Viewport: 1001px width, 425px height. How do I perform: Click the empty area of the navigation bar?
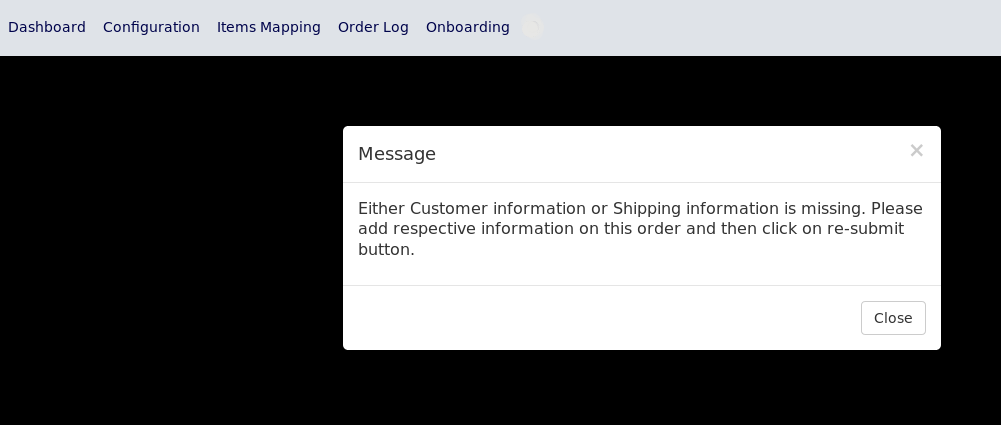(766, 27)
